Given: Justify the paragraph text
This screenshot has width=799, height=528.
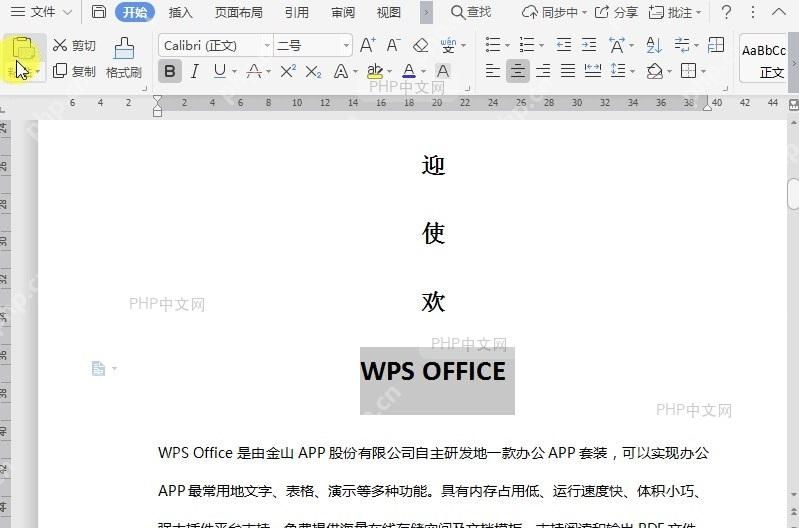Looking at the screenshot, I should 568,71.
